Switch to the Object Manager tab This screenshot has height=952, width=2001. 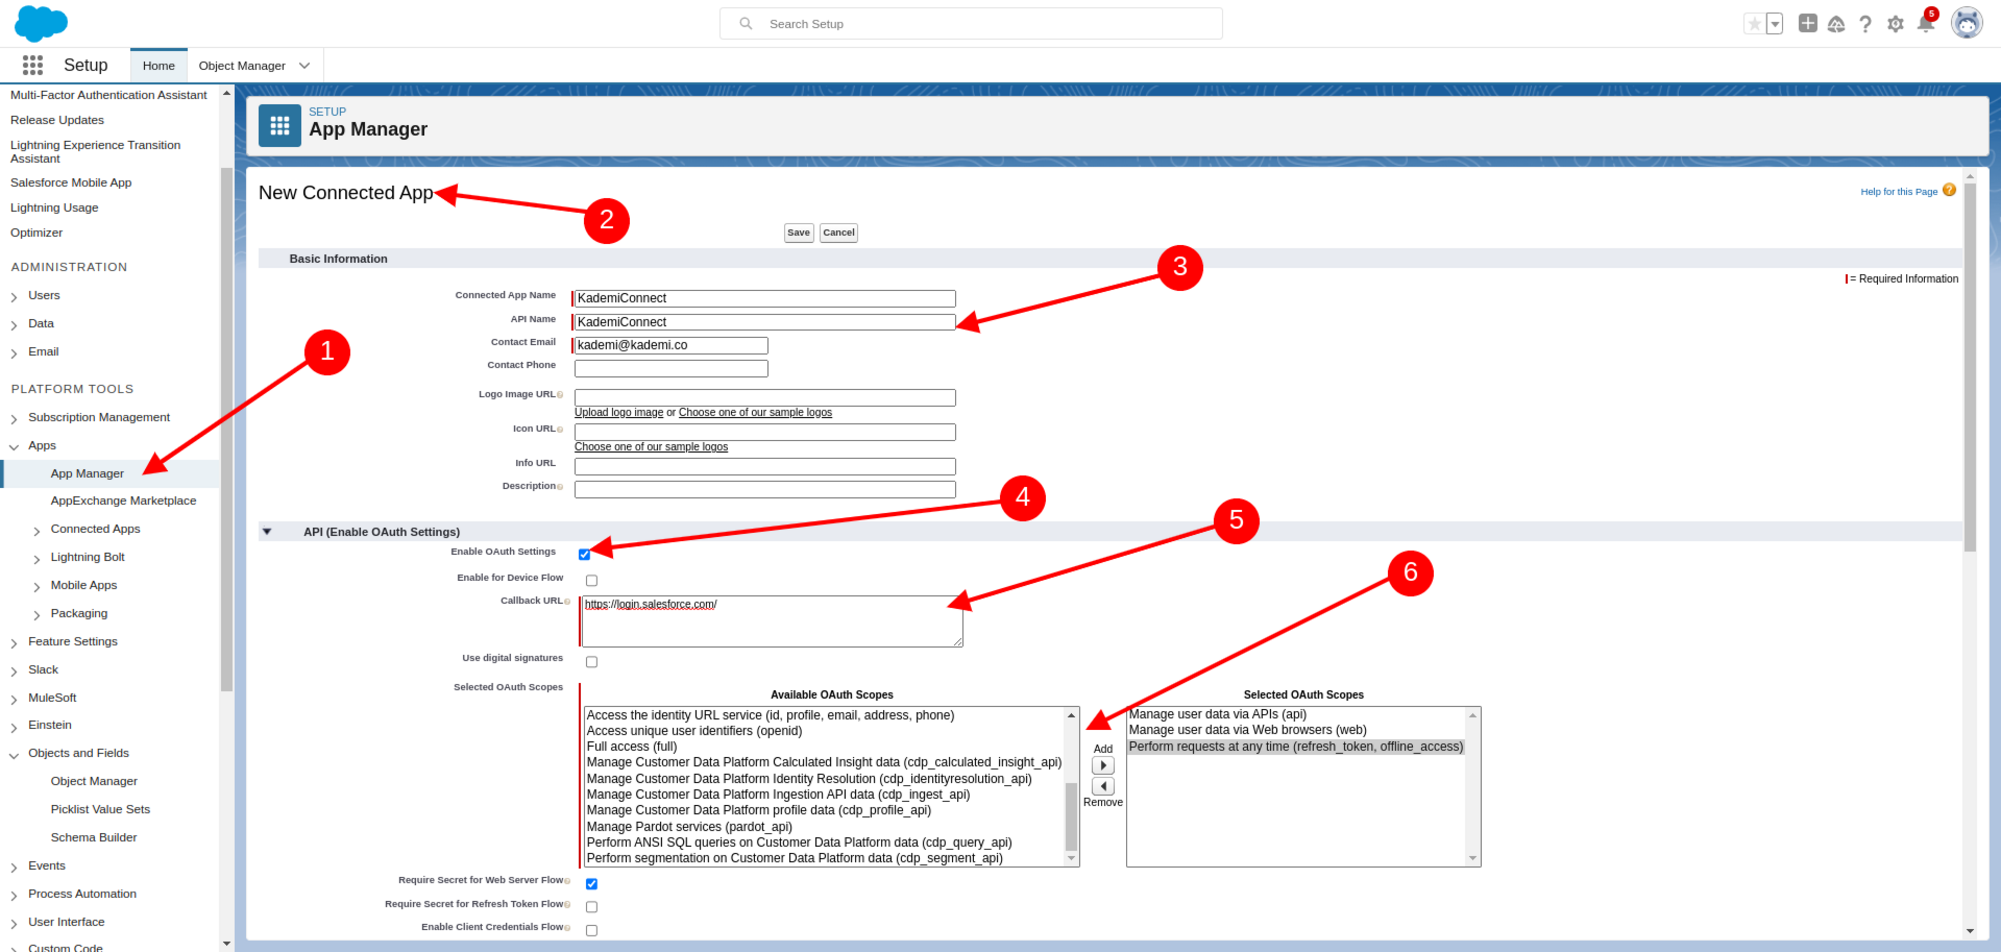[242, 66]
